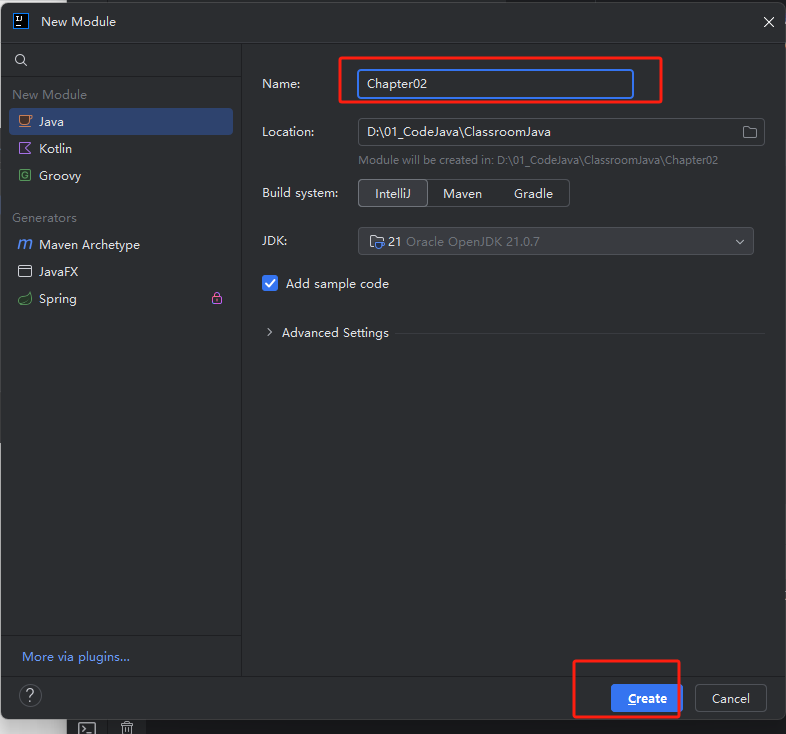Screen dimensions: 786x734
Task: Click the JavaFX window icon
Action: pyautogui.click(x=25, y=271)
